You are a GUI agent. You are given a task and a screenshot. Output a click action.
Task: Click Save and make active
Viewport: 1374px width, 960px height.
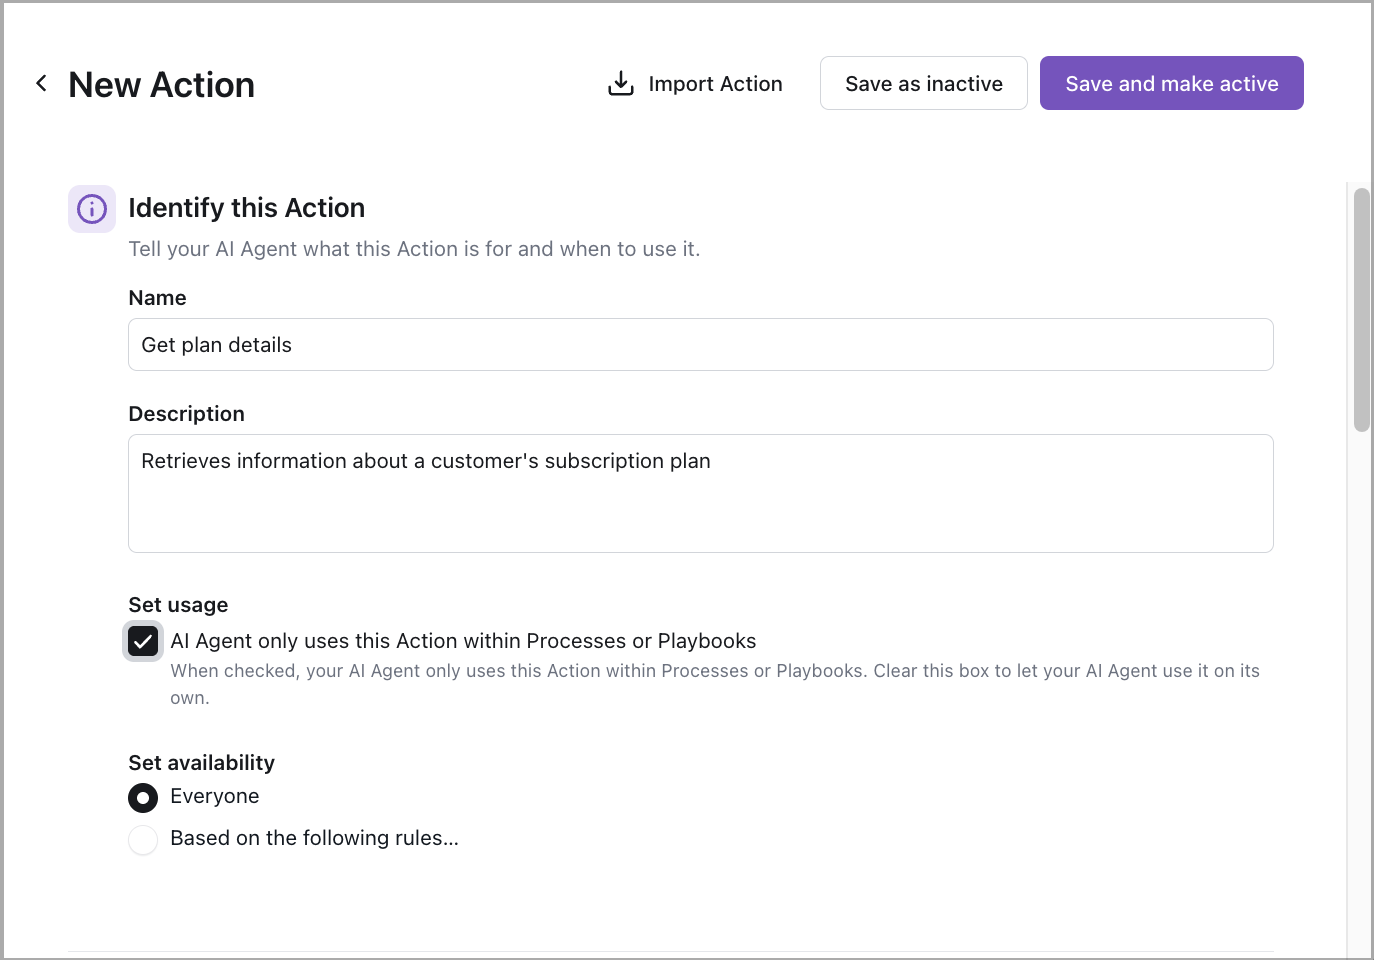pyautogui.click(x=1171, y=84)
